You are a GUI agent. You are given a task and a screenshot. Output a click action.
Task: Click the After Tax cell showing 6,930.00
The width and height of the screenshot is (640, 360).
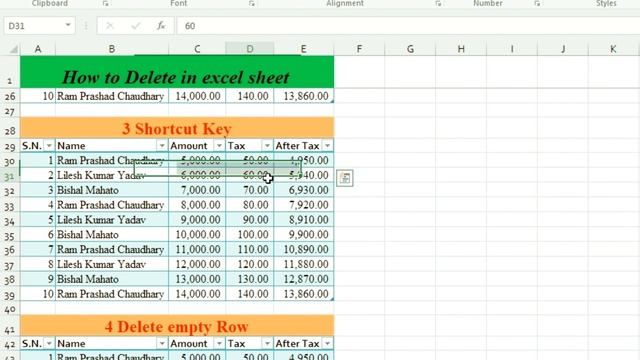(x=304, y=190)
